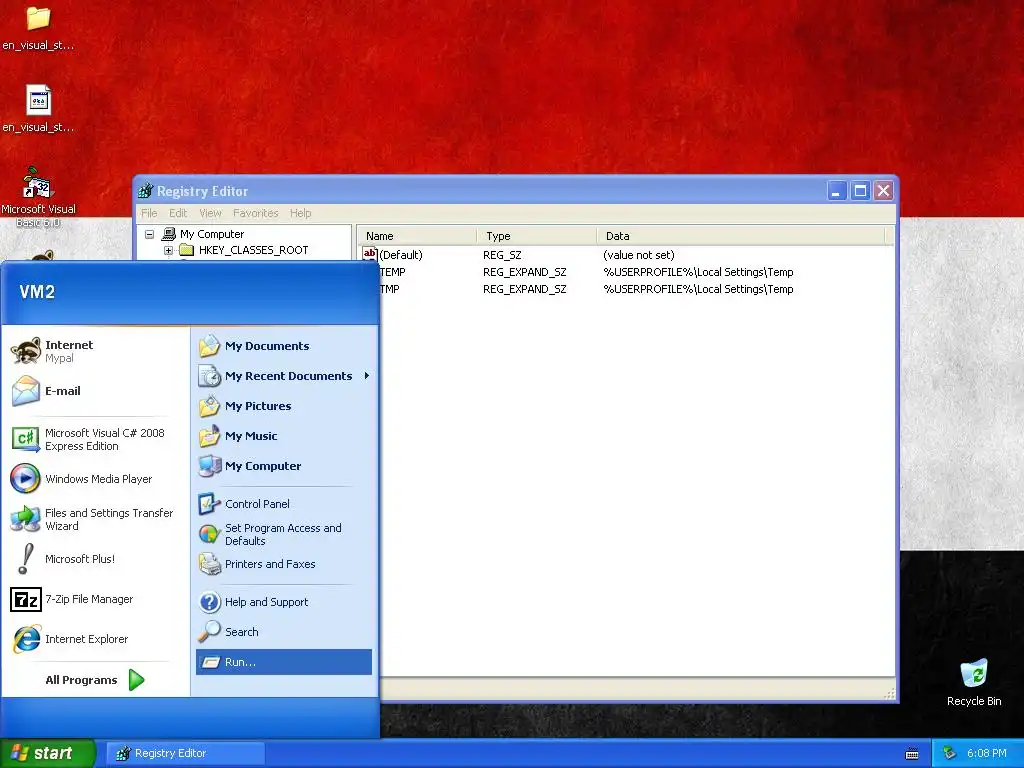Click the Registry Editor taskbar button
This screenshot has height=768, width=1024.
coord(186,754)
